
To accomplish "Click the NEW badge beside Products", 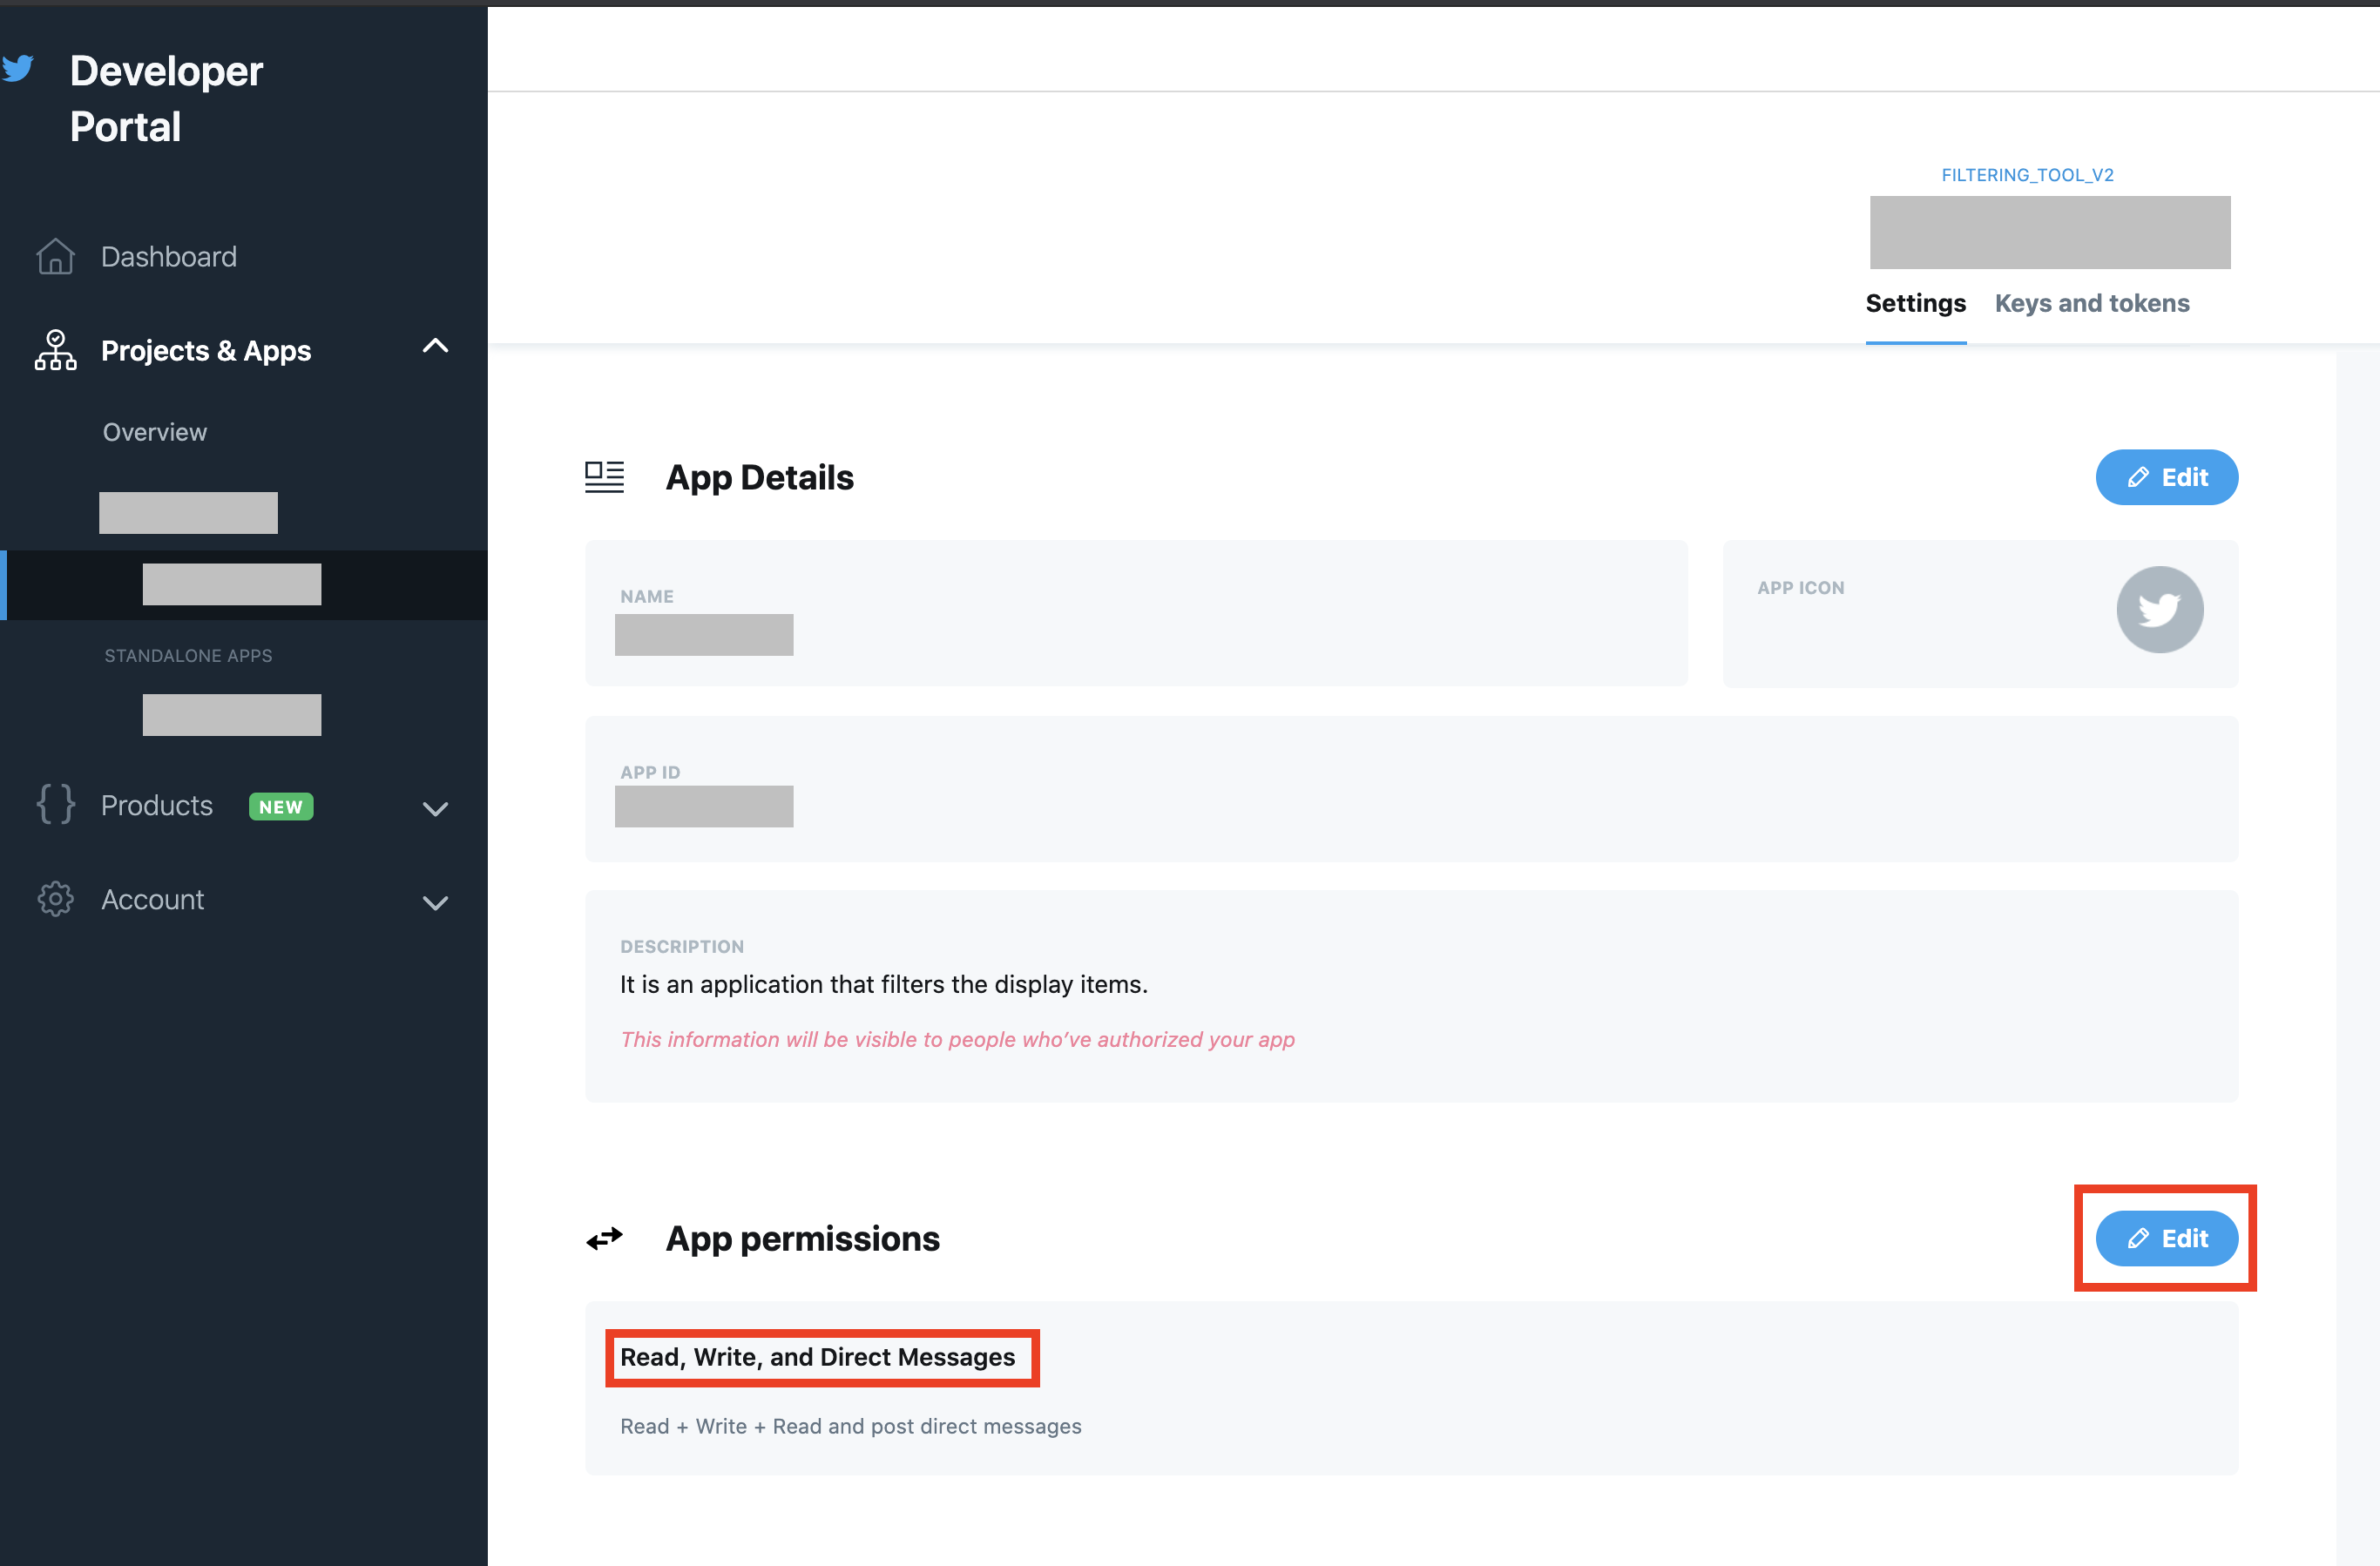I will click(281, 806).
